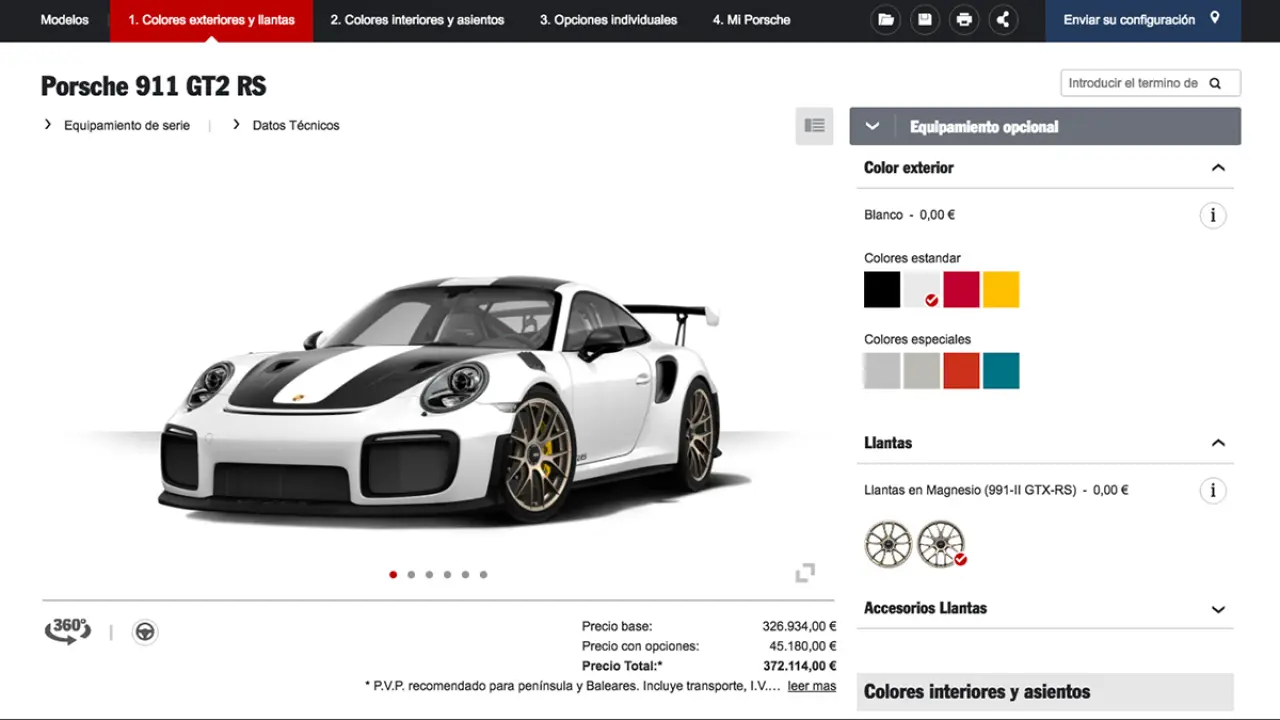Open the 360° view of the car
Viewport: 1280px width, 720px height.
pyautogui.click(x=68, y=631)
